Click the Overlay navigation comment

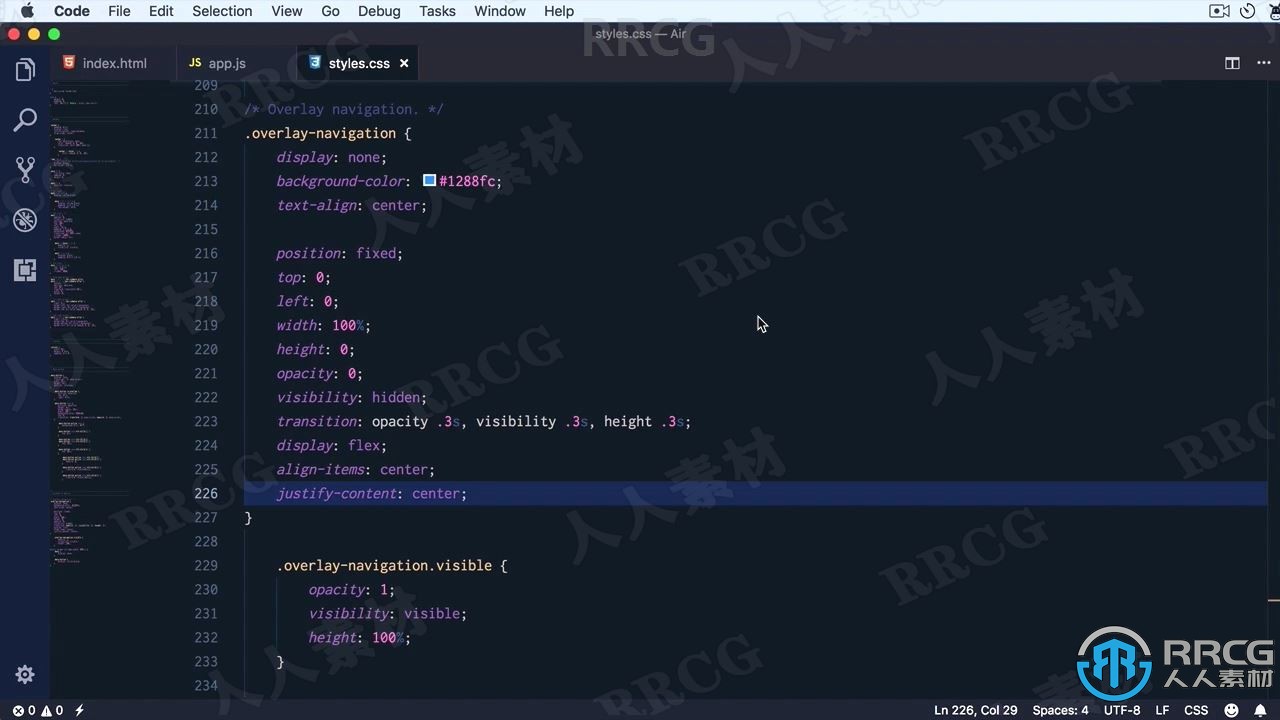click(344, 109)
